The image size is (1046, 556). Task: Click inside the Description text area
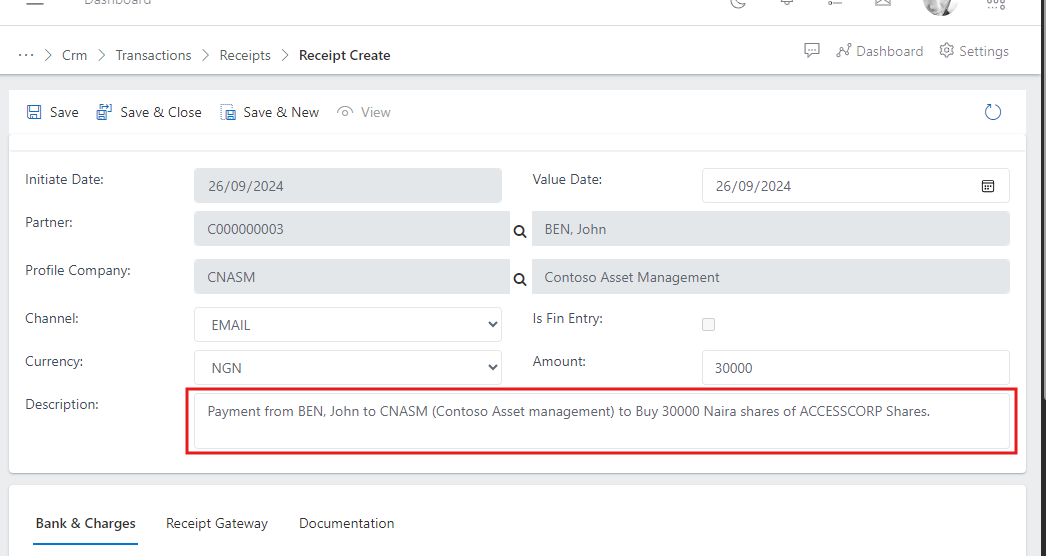click(600, 421)
